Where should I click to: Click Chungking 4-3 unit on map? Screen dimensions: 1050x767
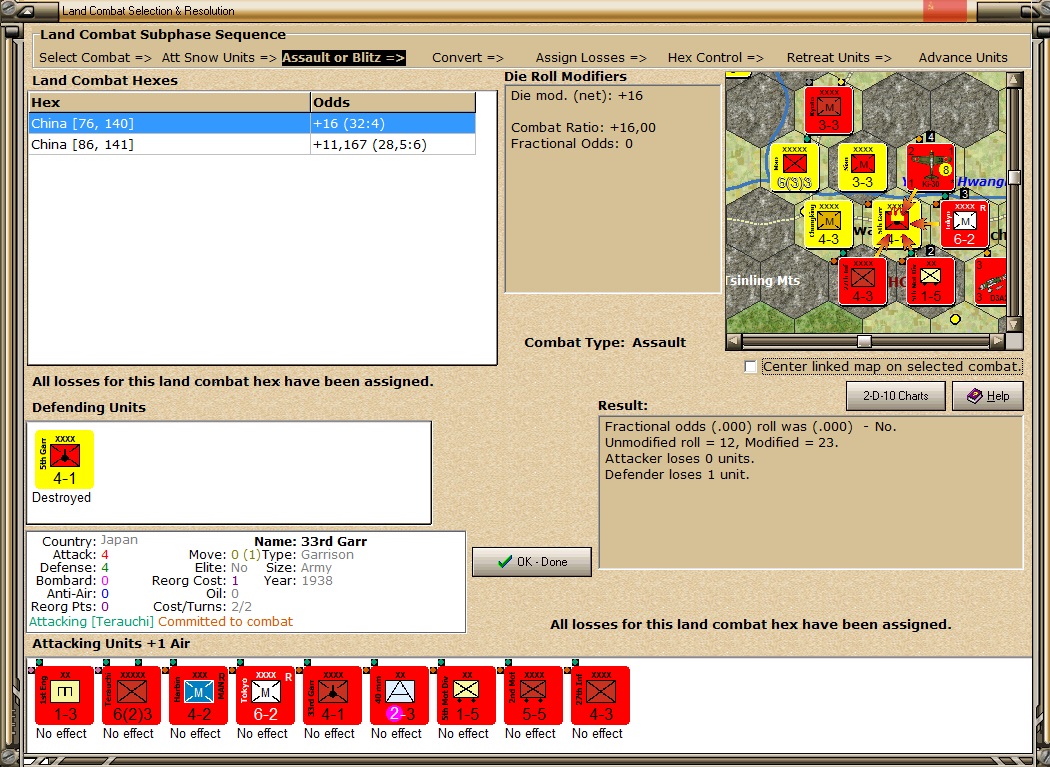click(828, 224)
